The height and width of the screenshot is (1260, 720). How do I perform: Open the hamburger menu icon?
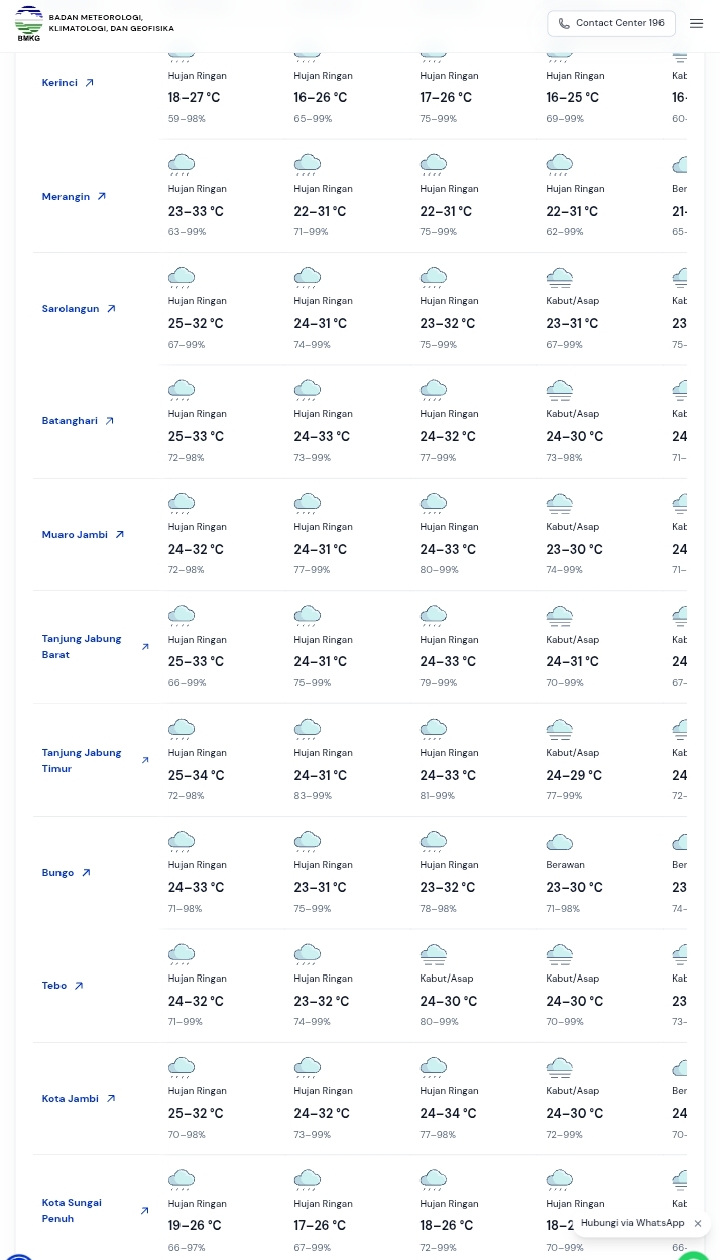(696, 23)
